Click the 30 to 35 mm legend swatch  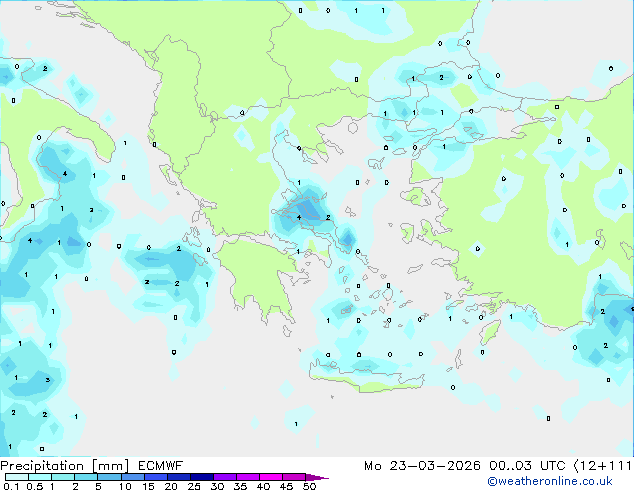[x=225, y=477]
